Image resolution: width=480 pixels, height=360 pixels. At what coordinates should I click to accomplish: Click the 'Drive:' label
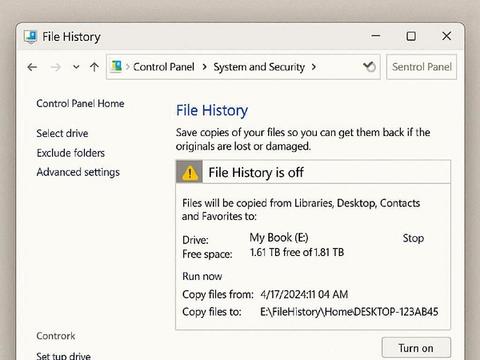click(x=195, y=240)
